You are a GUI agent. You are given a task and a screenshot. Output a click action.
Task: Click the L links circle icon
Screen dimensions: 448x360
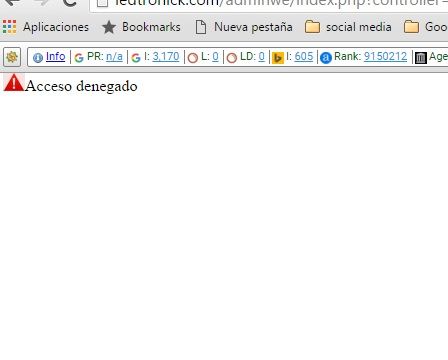[193, 58]
